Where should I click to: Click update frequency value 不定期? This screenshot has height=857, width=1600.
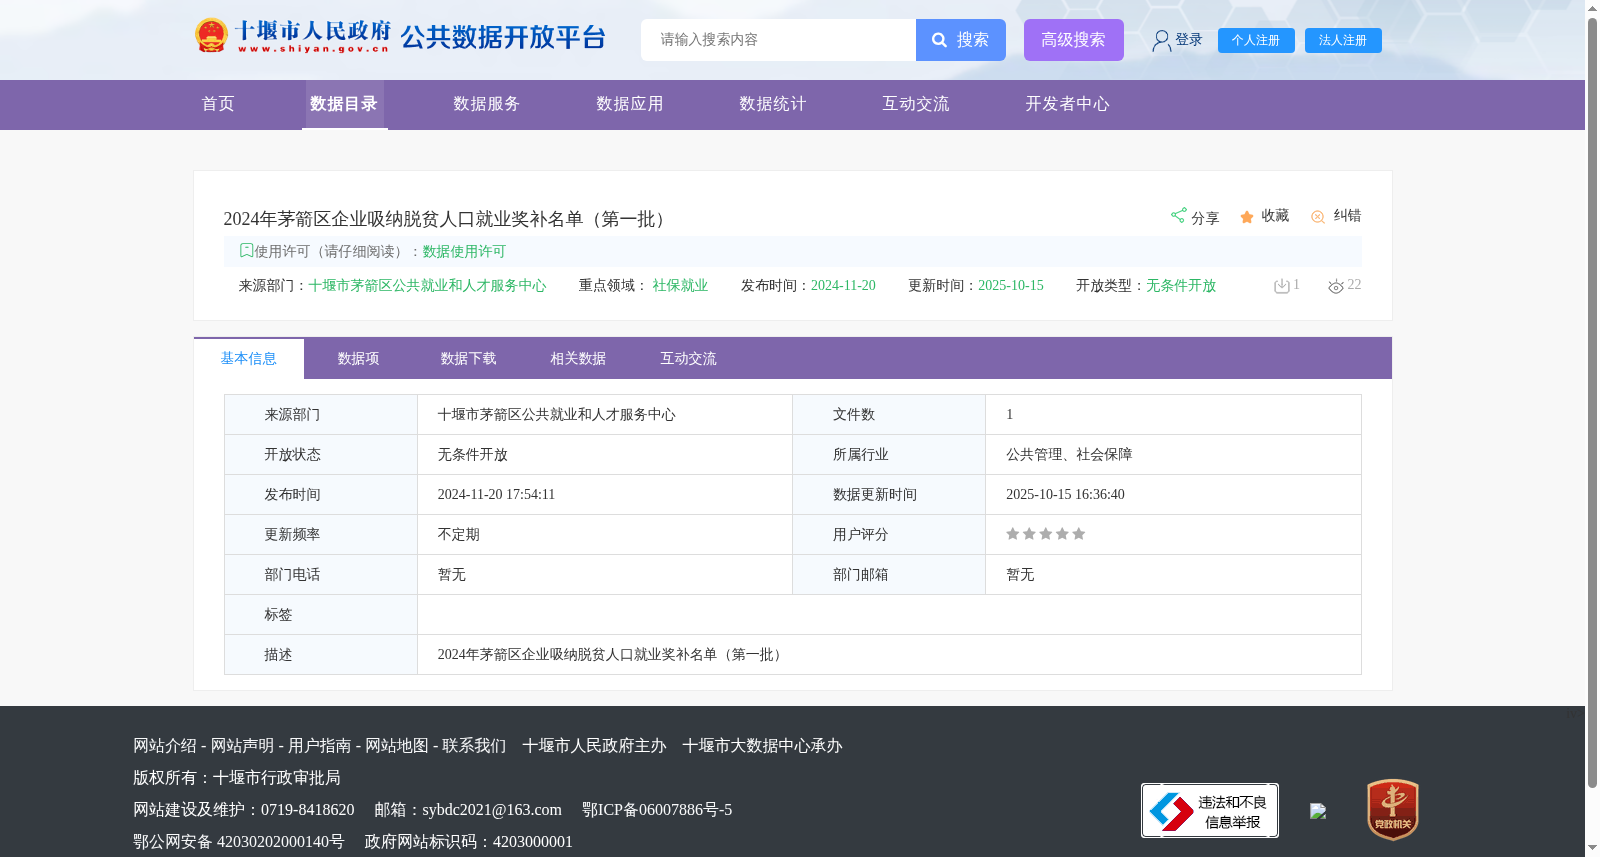459,535
